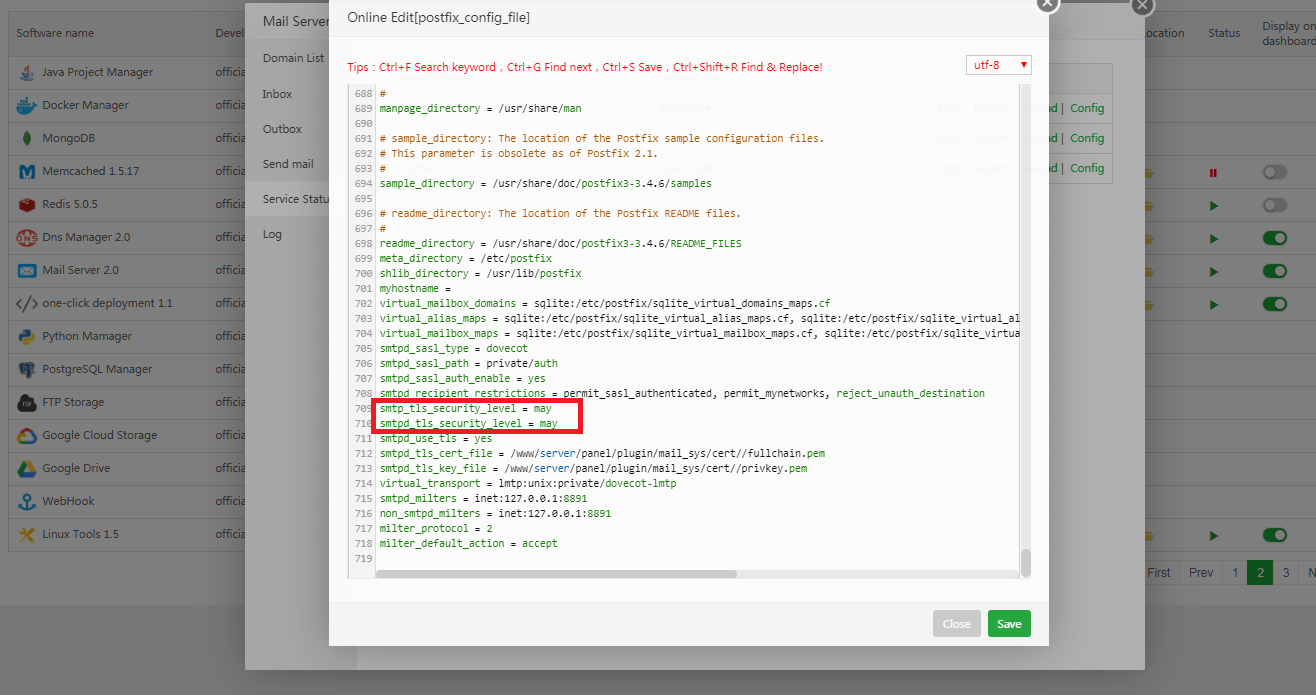Image resolution: width=1316 pixels, height=695 pixels.
Task: Click the PostgreSQL Manager elephant icon
Action: point(26,369)
